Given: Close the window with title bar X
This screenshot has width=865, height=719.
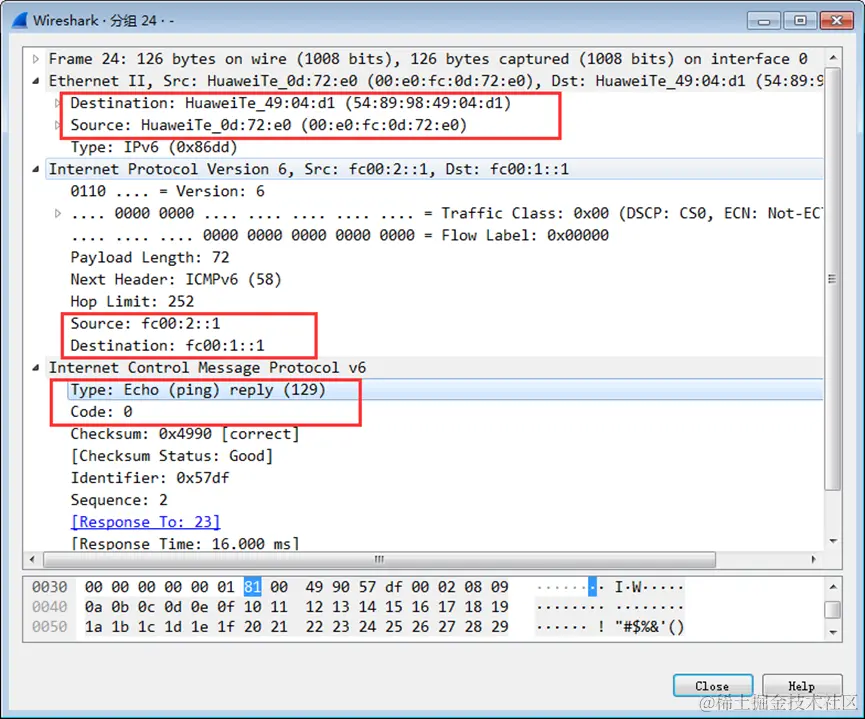Looking at the screenshot, I should 837,20.
